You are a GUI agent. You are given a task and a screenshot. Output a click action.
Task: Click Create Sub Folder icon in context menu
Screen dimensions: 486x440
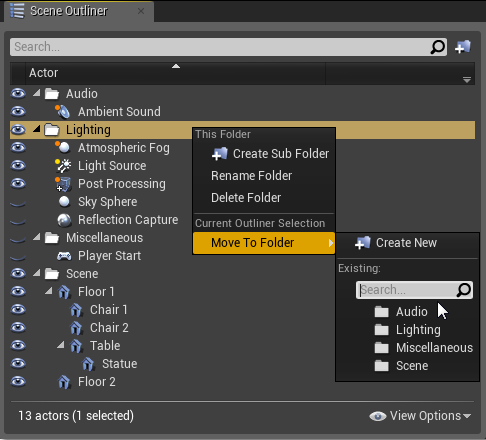pyautogui.click(x=220, y=154)
